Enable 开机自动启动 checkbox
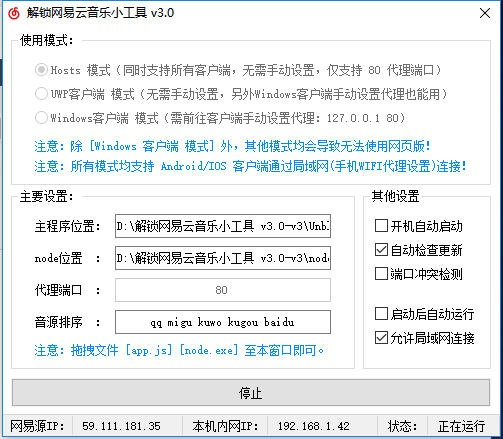 [381, 226]
